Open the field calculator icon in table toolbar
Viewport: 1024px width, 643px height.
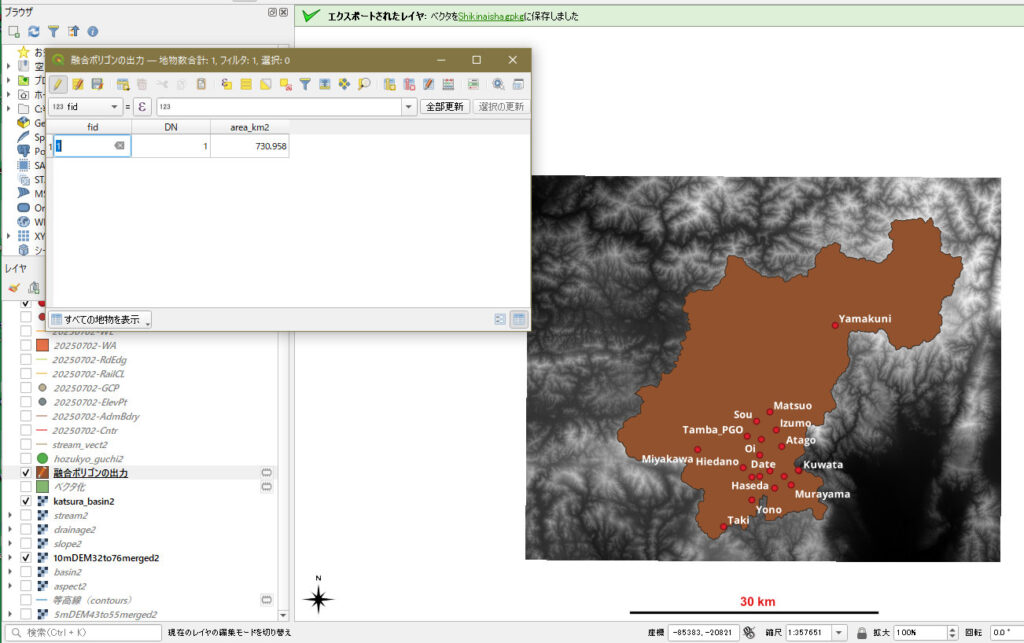click(448, 85)
